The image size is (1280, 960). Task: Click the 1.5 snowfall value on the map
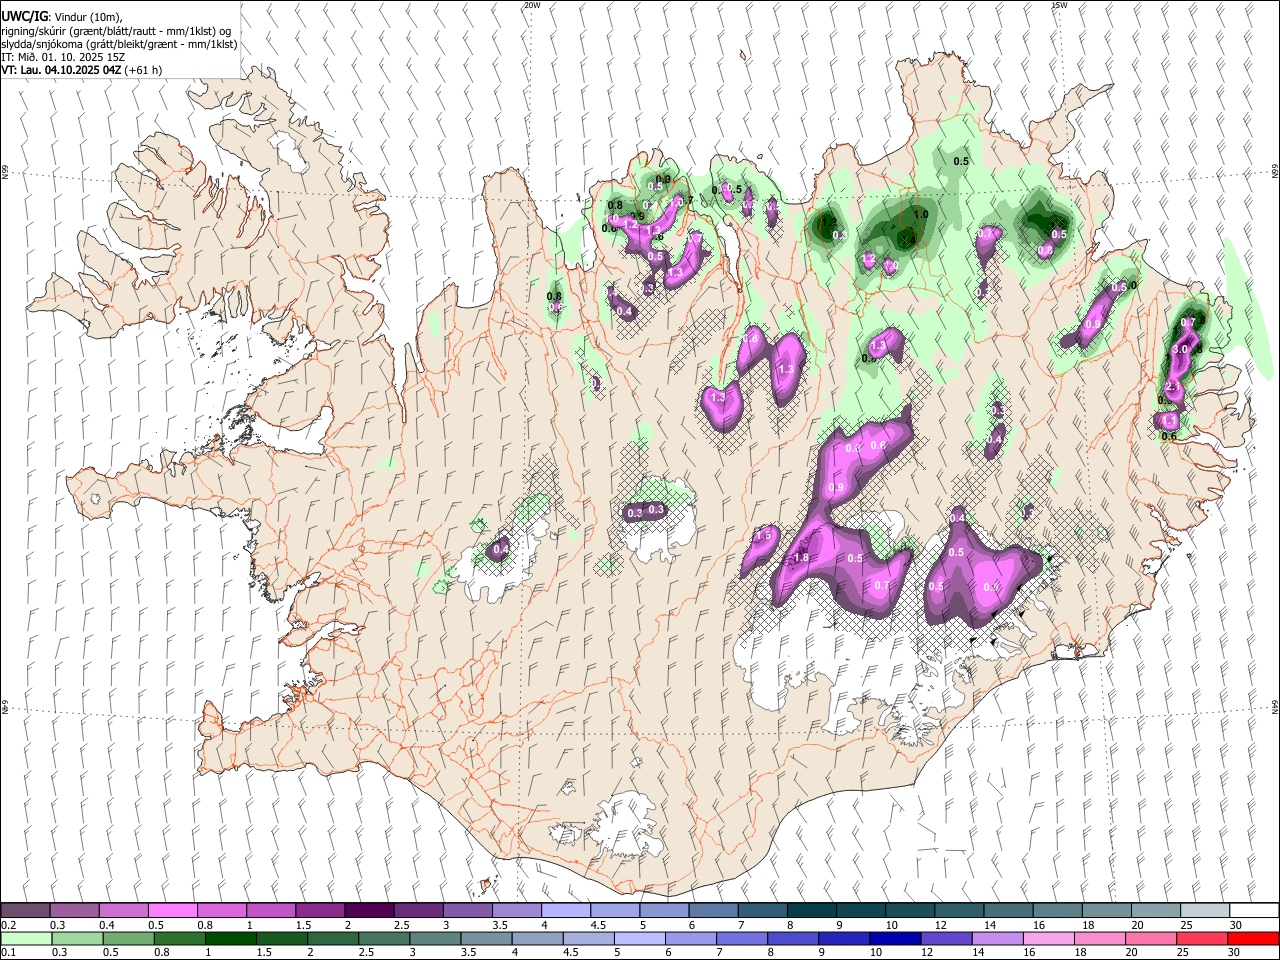coord(764,536)
